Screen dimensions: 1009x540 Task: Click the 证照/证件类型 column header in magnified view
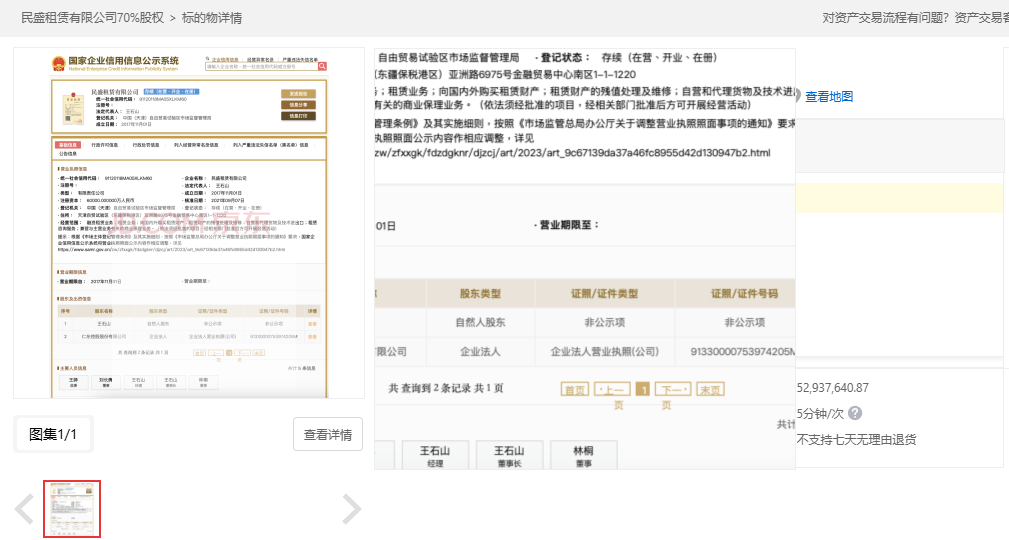[x=604, y=293]
